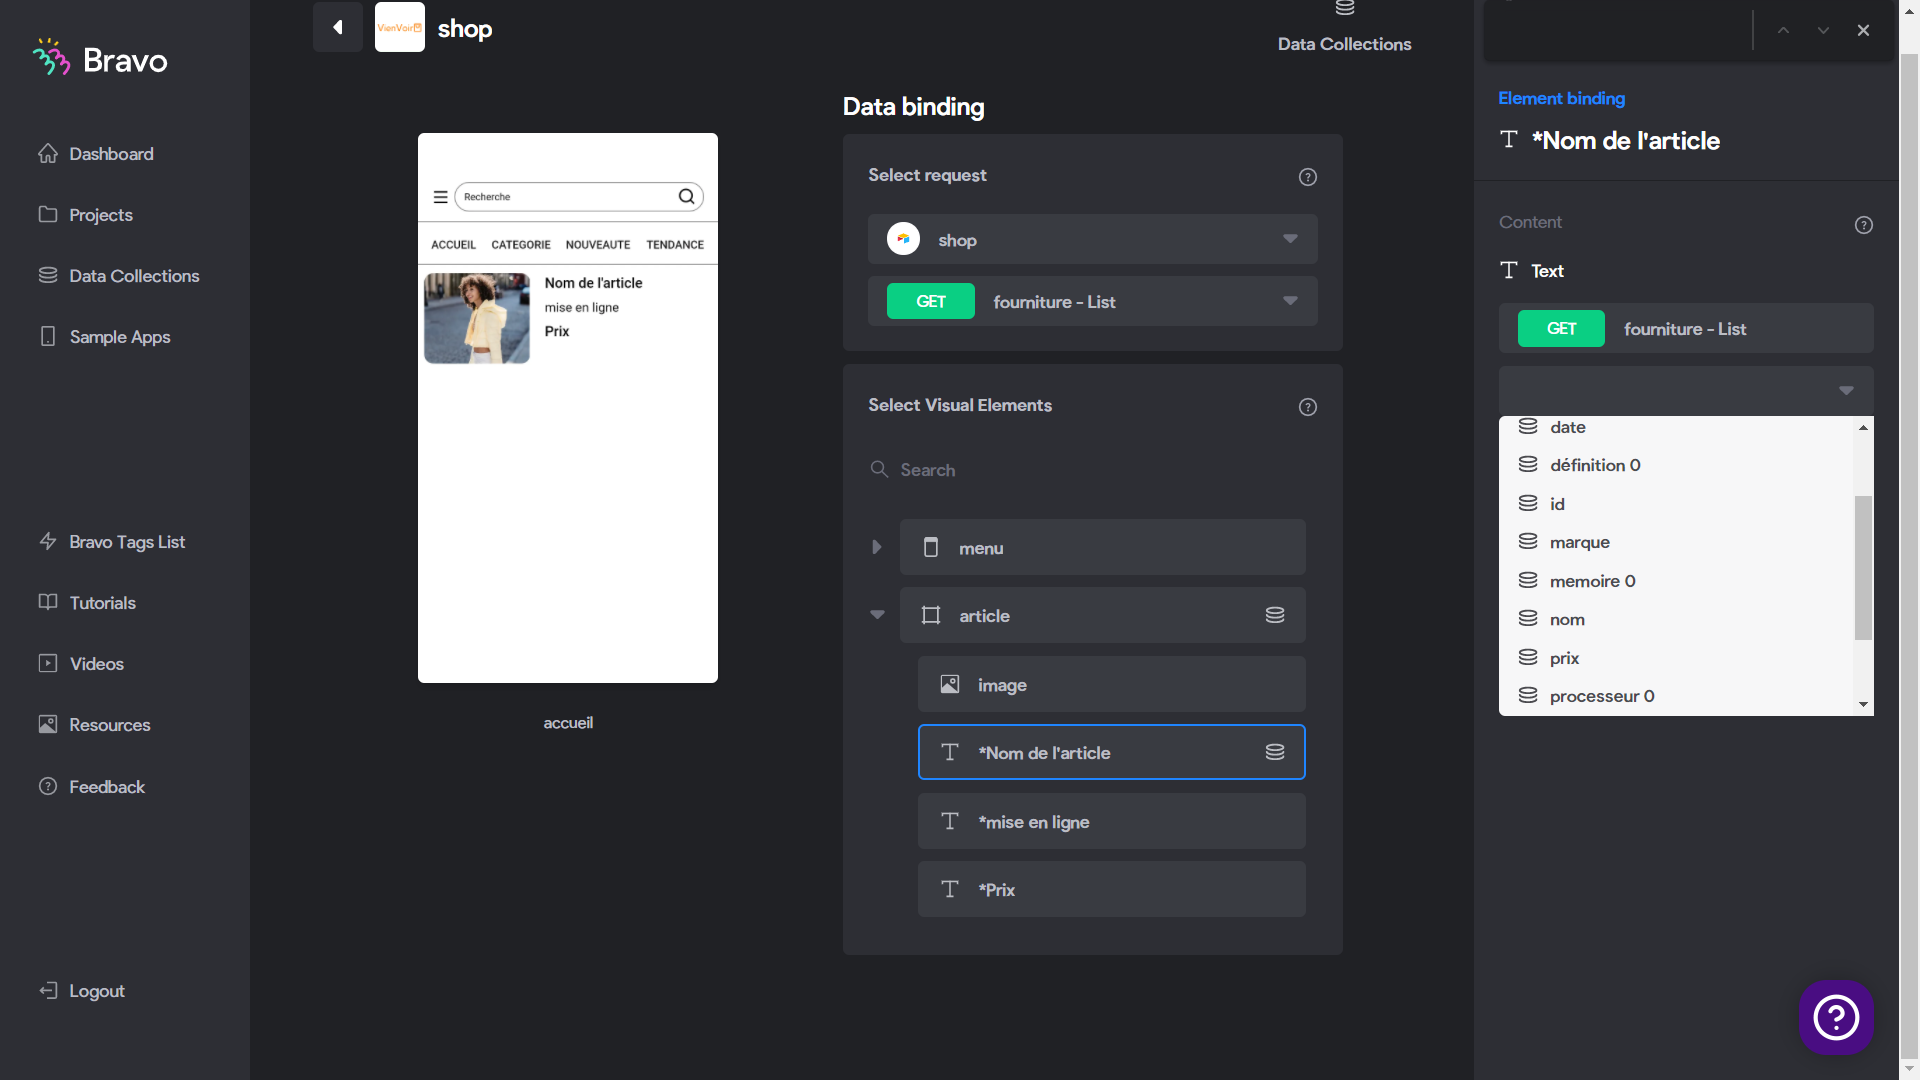The width and height of the screenshot is (1920, 1080).
Task: Click the field list scrollbar down arrow
Action: (x=1863, y=704)
